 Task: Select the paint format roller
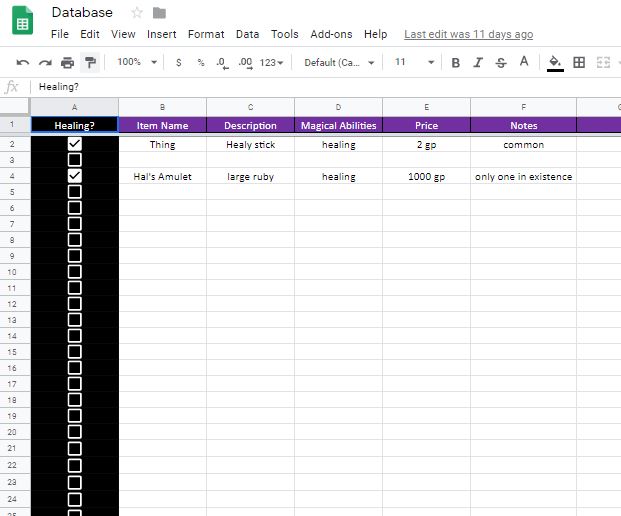(x=90, y=62)
